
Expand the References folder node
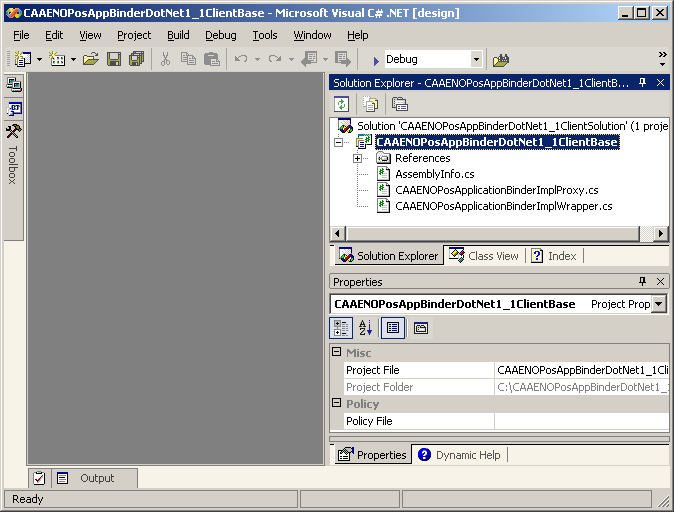point(357,158)
